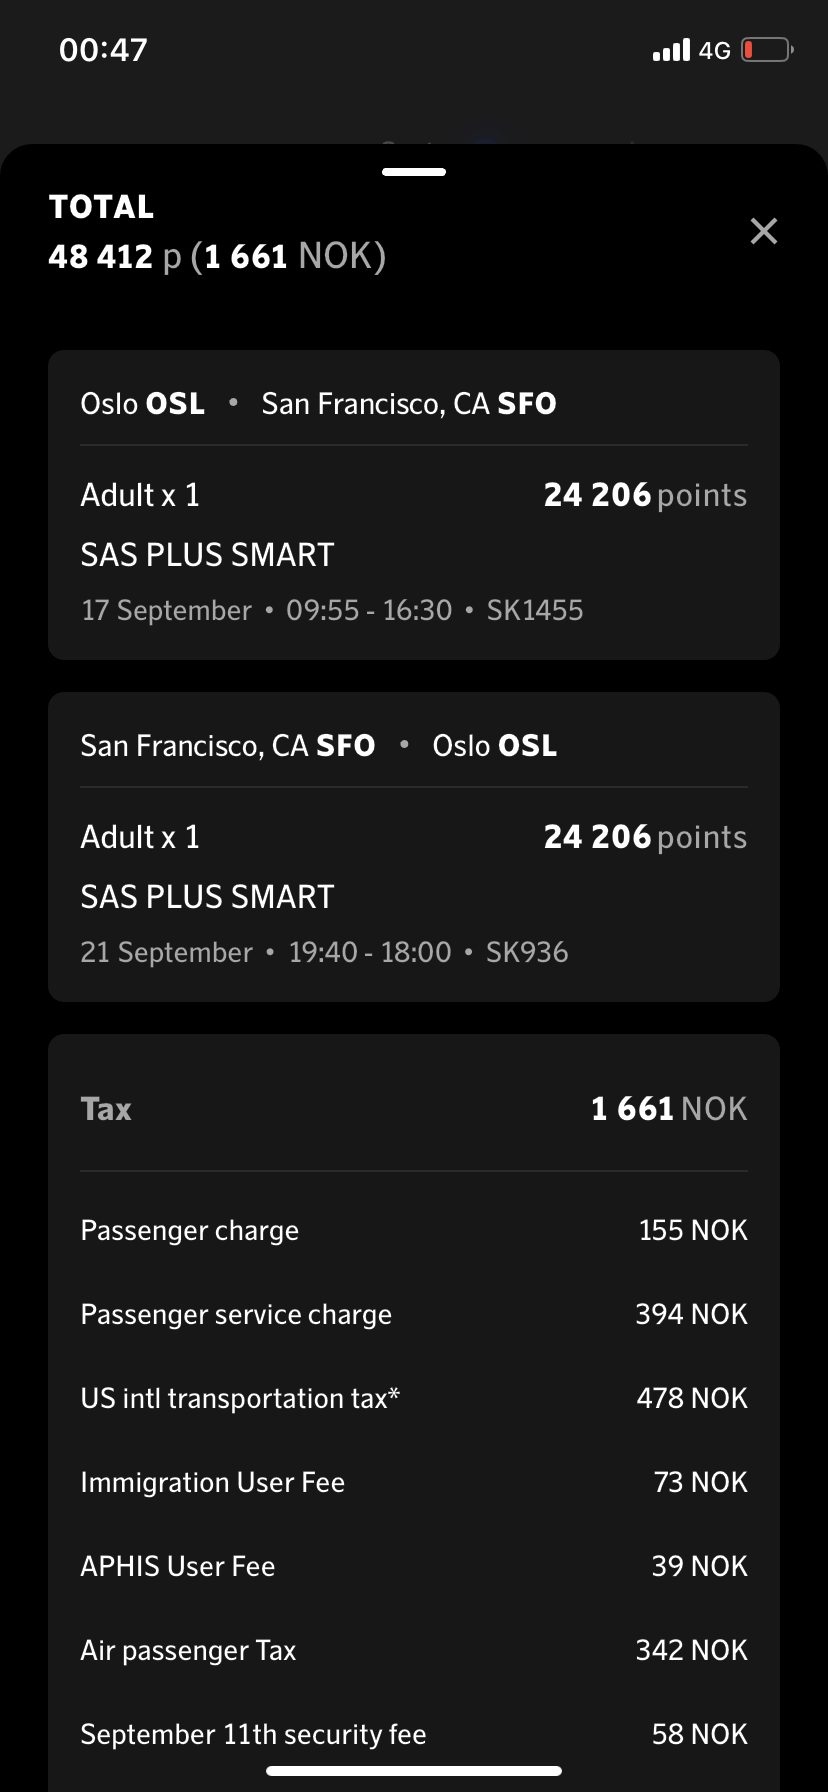Tap the outbound 24 206 points amount
The image size is (828, 1792).
(644, 495)
